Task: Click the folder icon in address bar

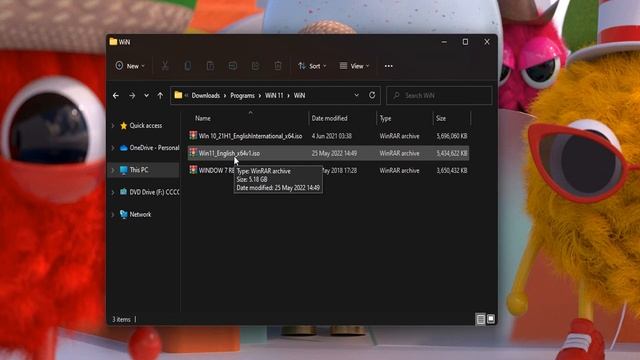Action: tap(178, 95)
